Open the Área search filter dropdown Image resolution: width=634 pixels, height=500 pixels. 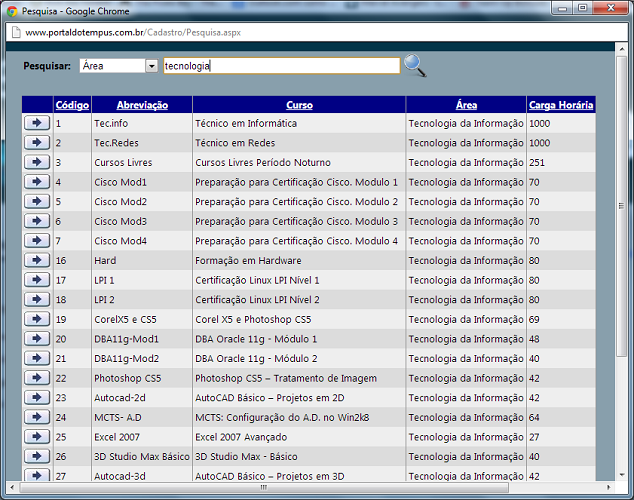(x=118, y=65)
